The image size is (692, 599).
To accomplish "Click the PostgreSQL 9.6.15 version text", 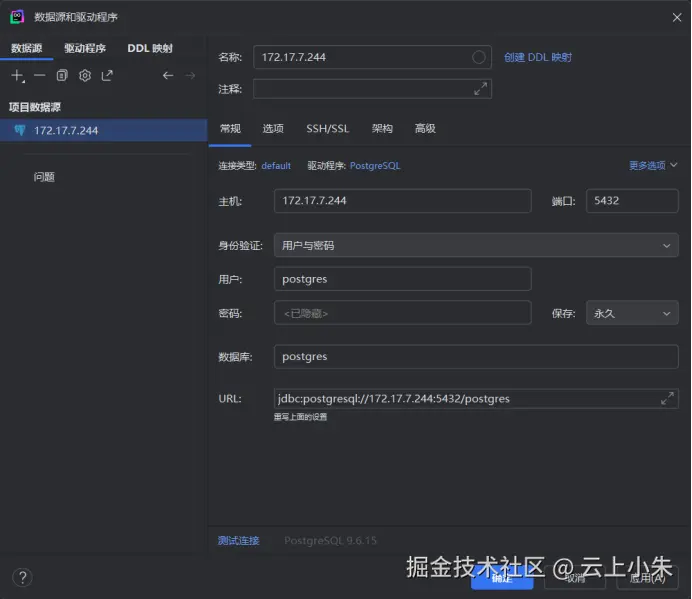I will (331, 541).
